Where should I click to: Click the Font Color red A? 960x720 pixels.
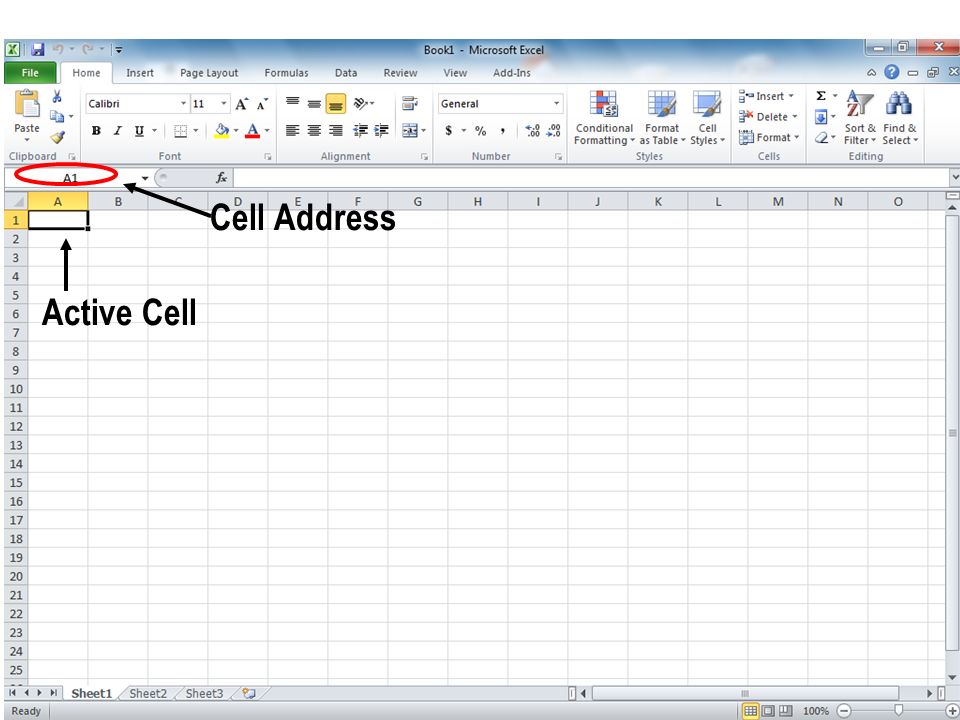[x=252, y=130]
